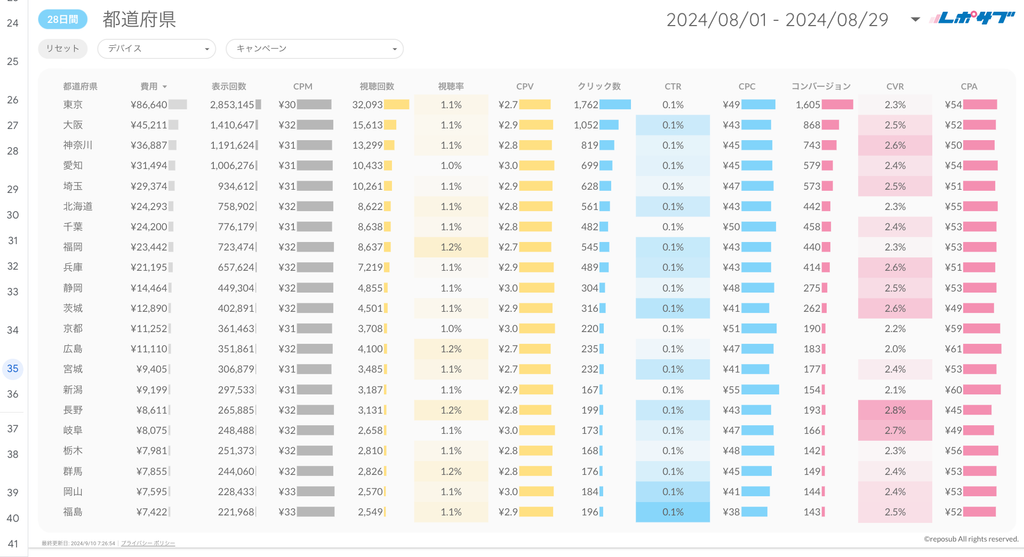Select row number 35 in left gutter
The height and width of the screenshot is (557, 1024).
13,369
